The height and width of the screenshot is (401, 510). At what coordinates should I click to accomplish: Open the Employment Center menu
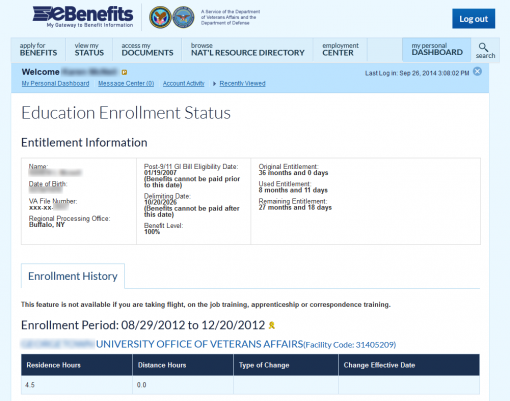[x=340, y=50]
